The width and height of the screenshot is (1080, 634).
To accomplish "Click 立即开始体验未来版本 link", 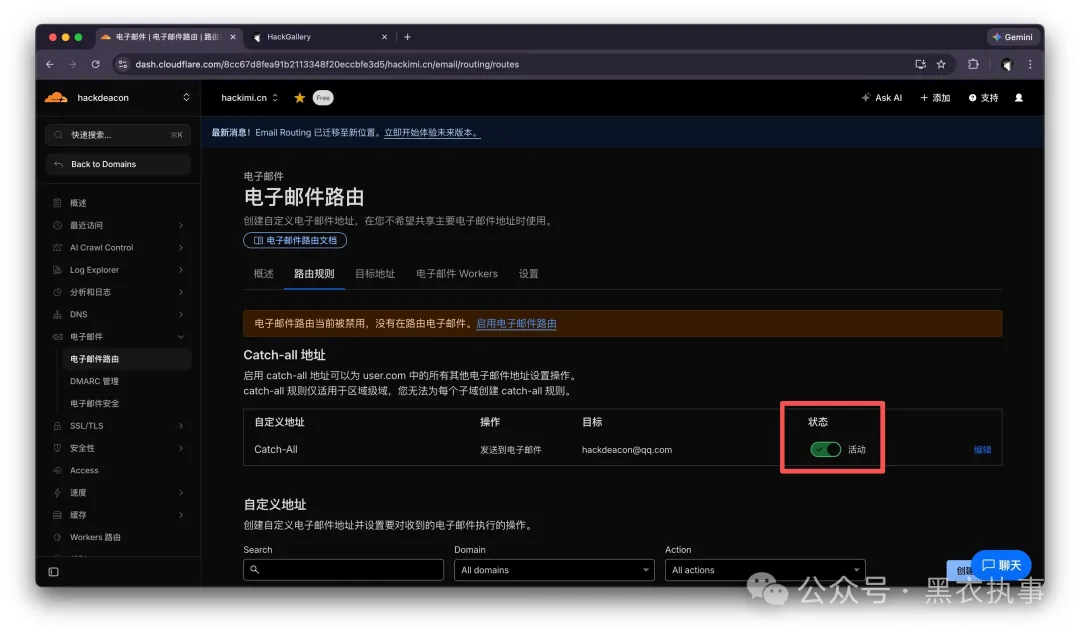I will 432,132.
